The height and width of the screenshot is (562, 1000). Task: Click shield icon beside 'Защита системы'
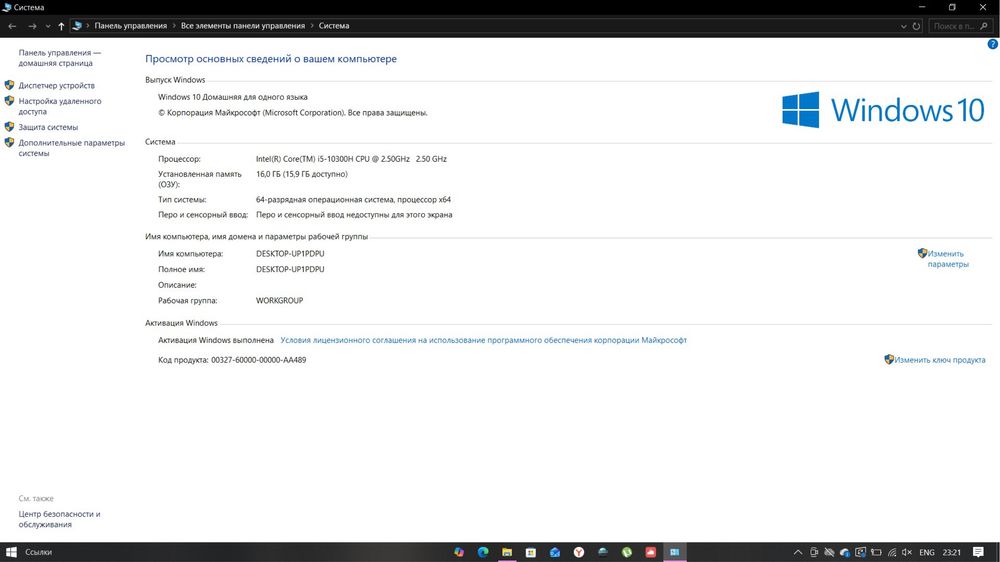(x=10, y=127)
